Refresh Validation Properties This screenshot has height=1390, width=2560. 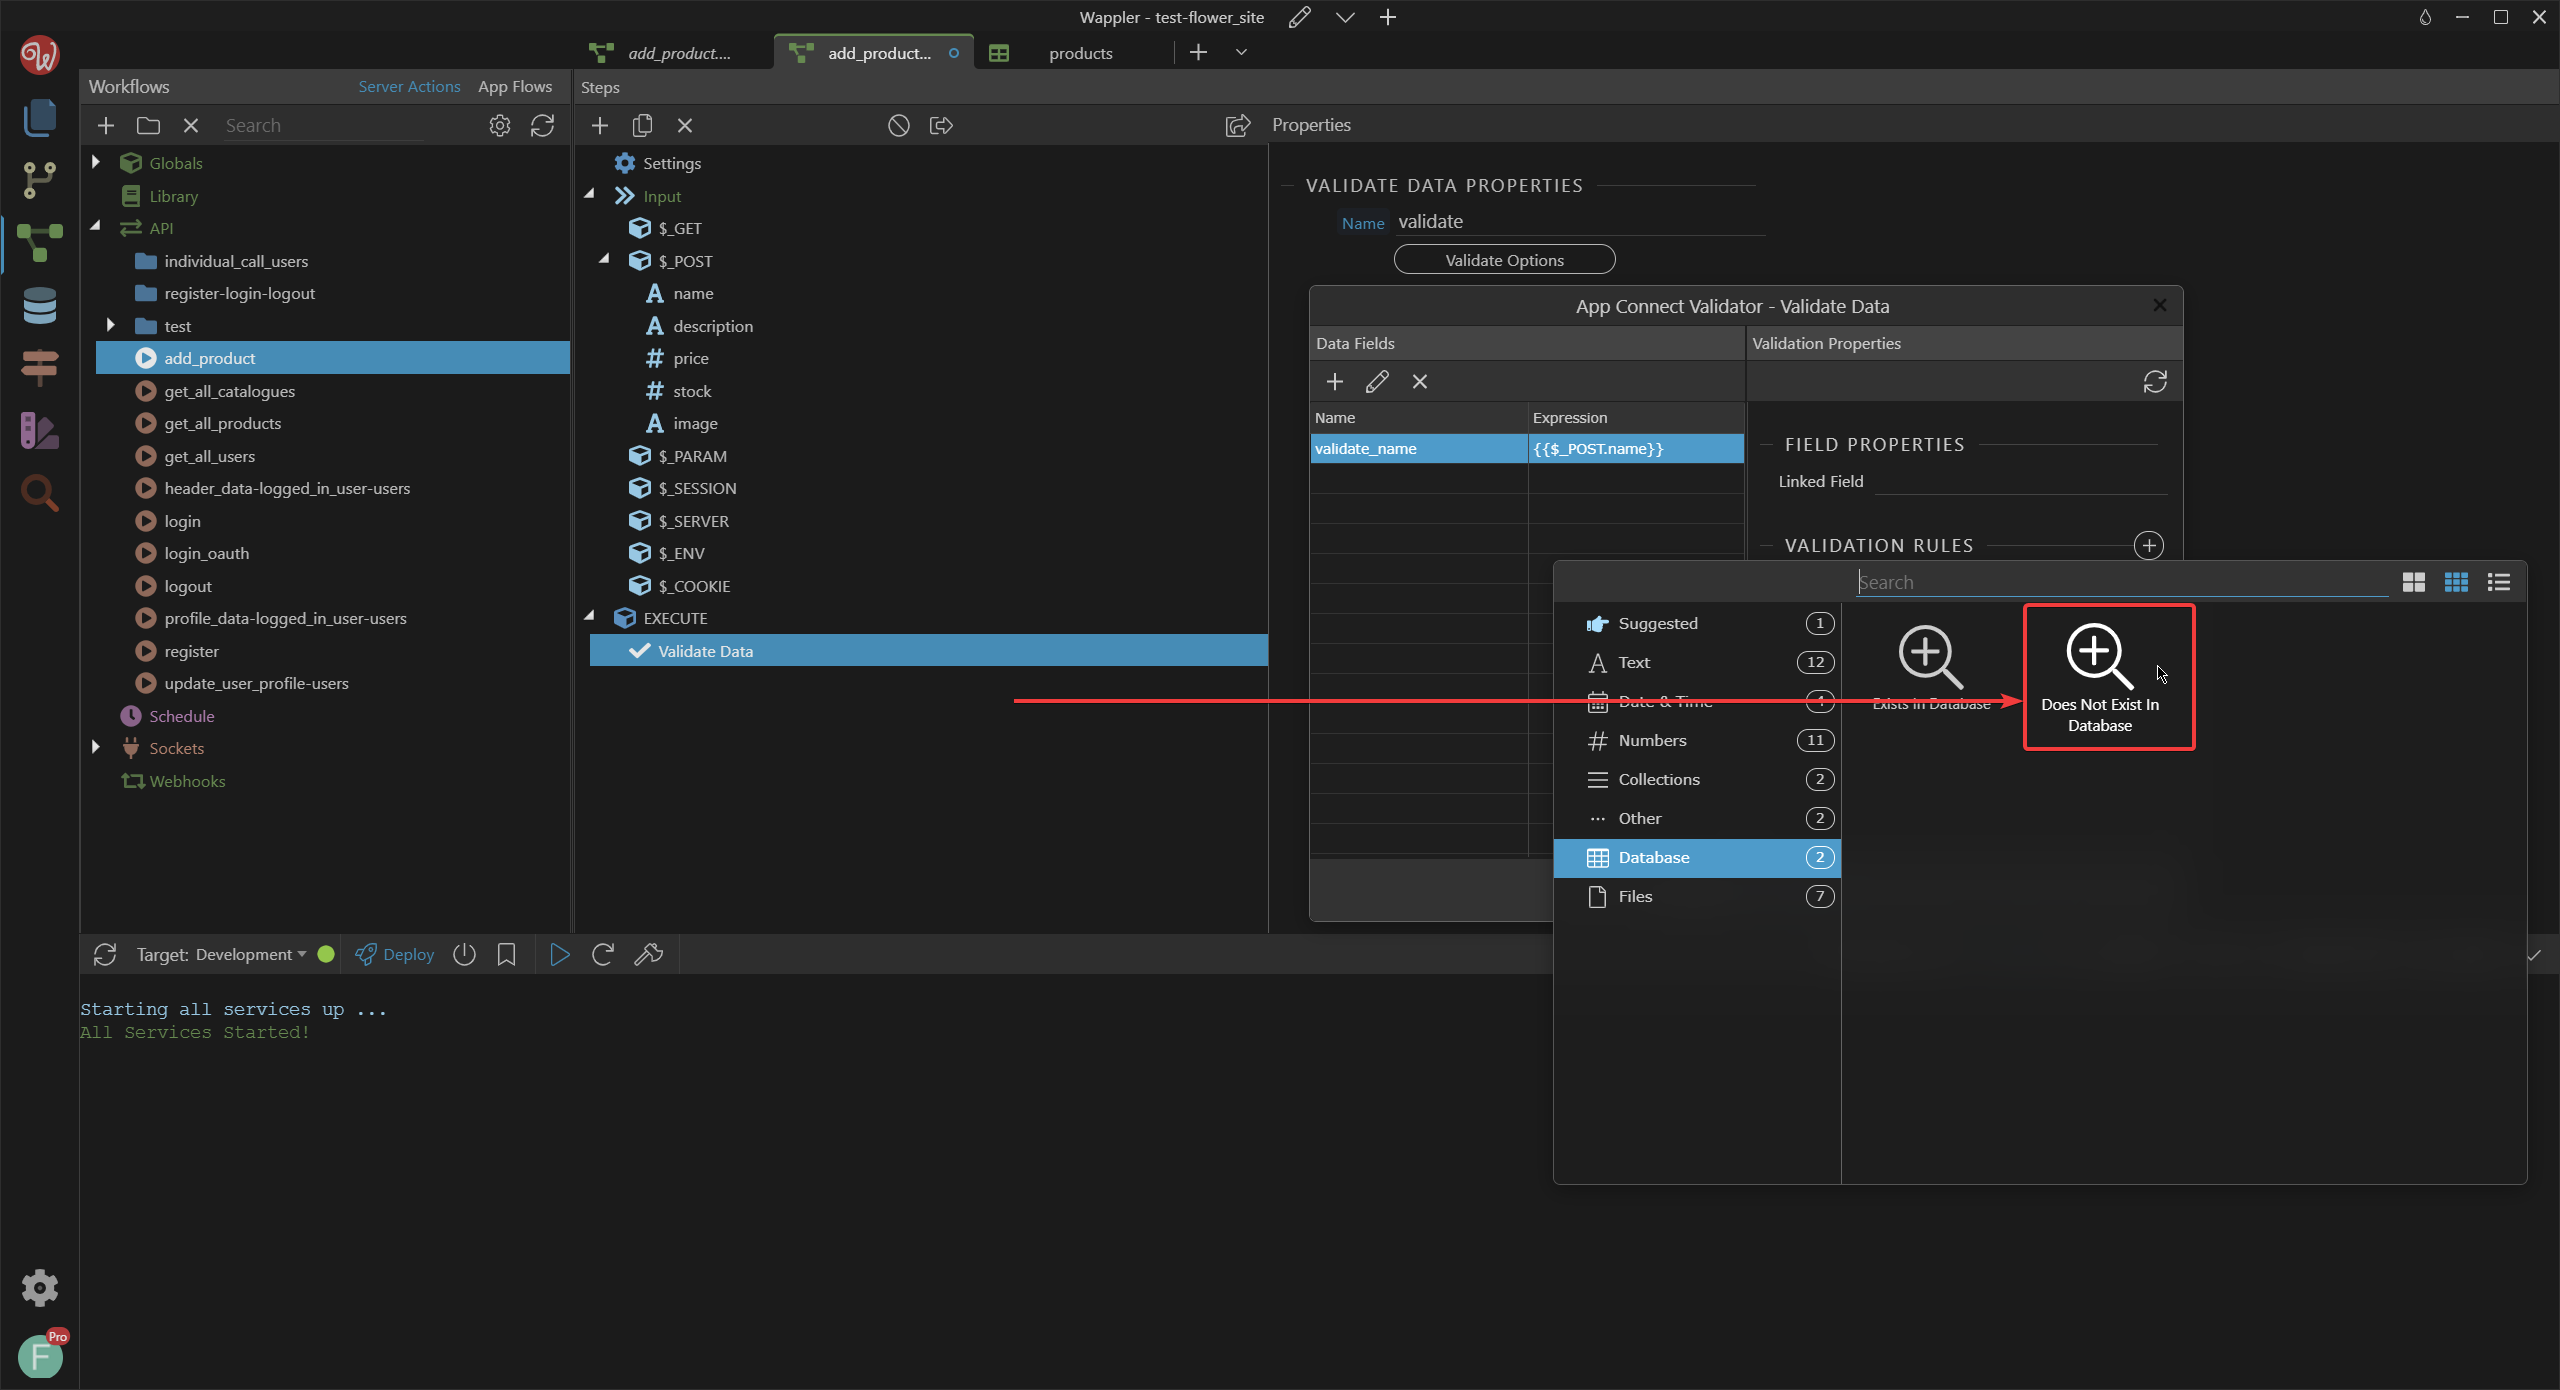(x=2155, y=381)
